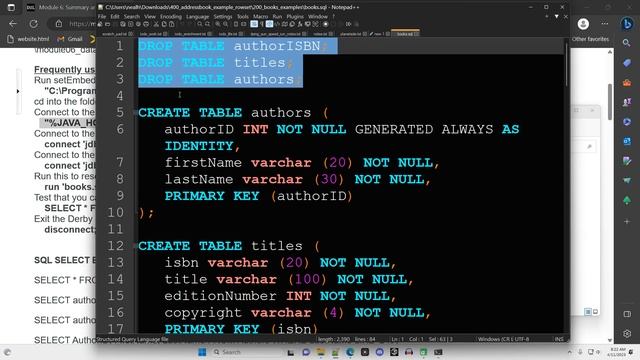
Task: Click the Copy toolbar icon in Notepad++
Action: 164,24
